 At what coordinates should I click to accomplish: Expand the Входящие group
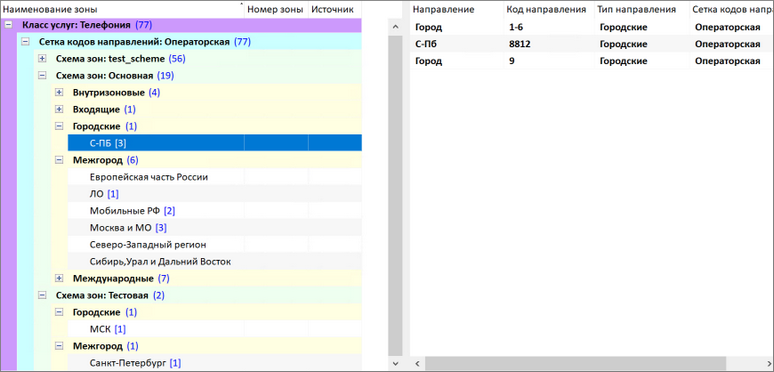pos(59,109)
